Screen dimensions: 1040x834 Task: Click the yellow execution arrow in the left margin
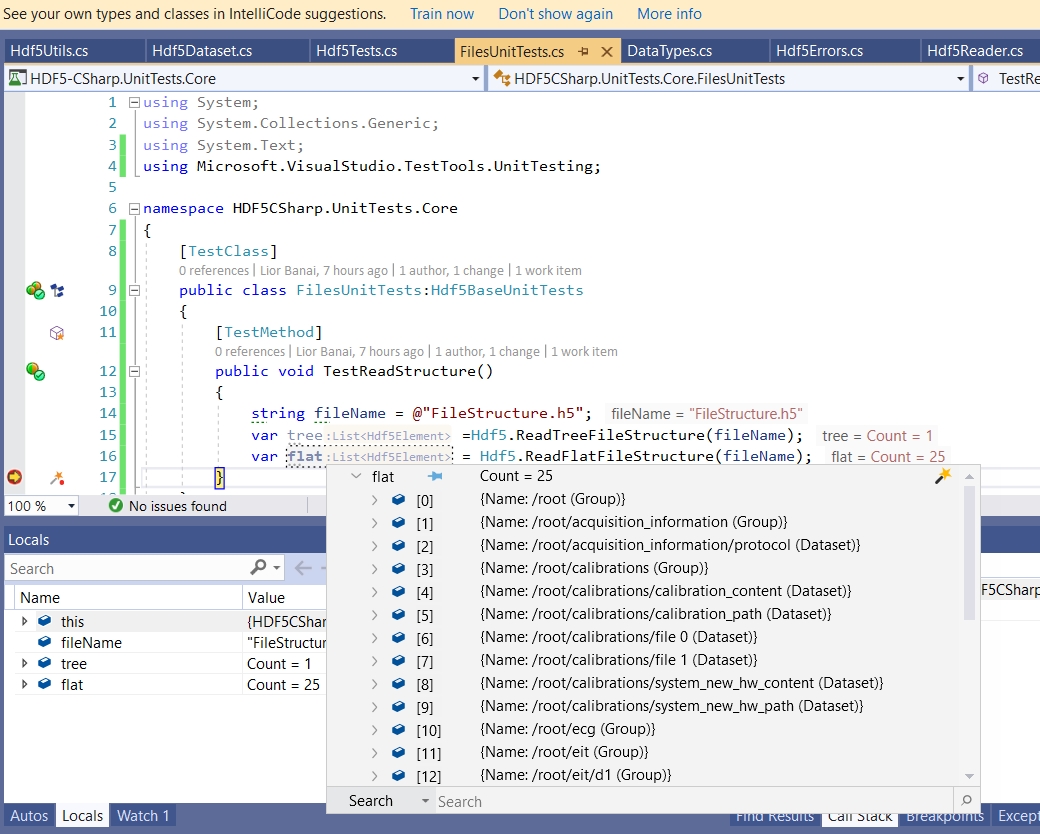12,478
